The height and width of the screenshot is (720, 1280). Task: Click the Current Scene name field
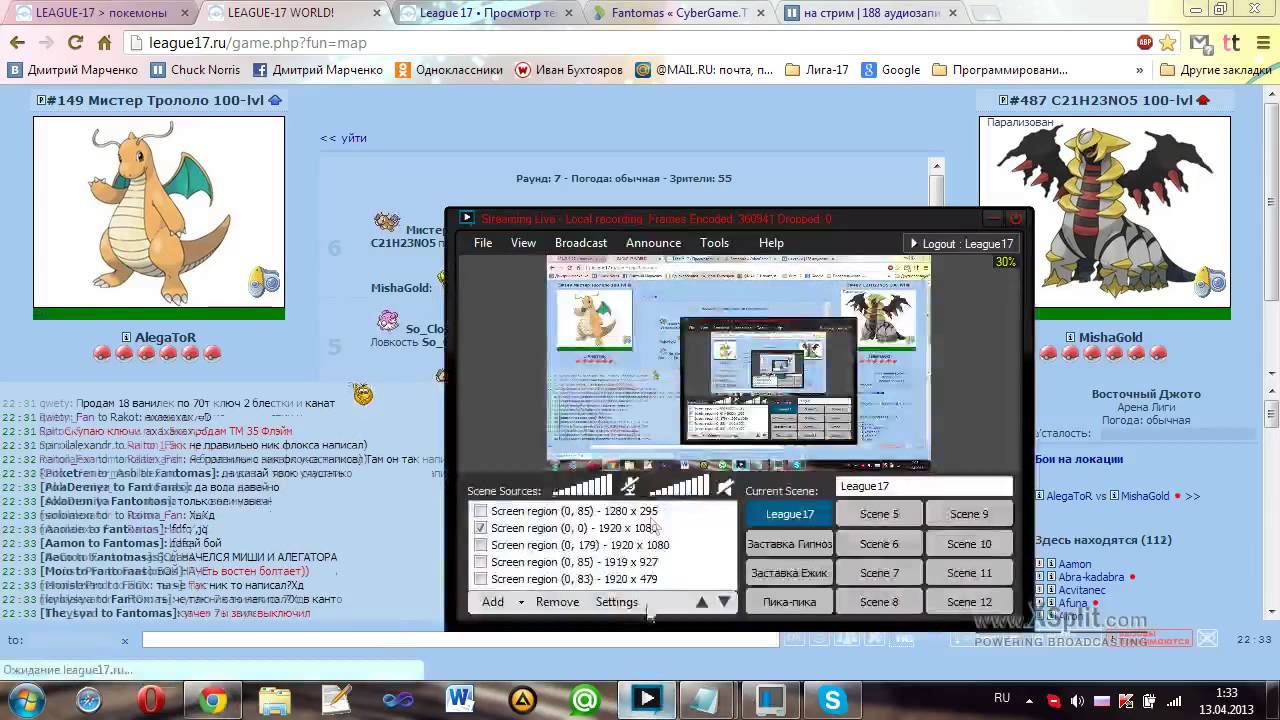(x=924, y=486)
